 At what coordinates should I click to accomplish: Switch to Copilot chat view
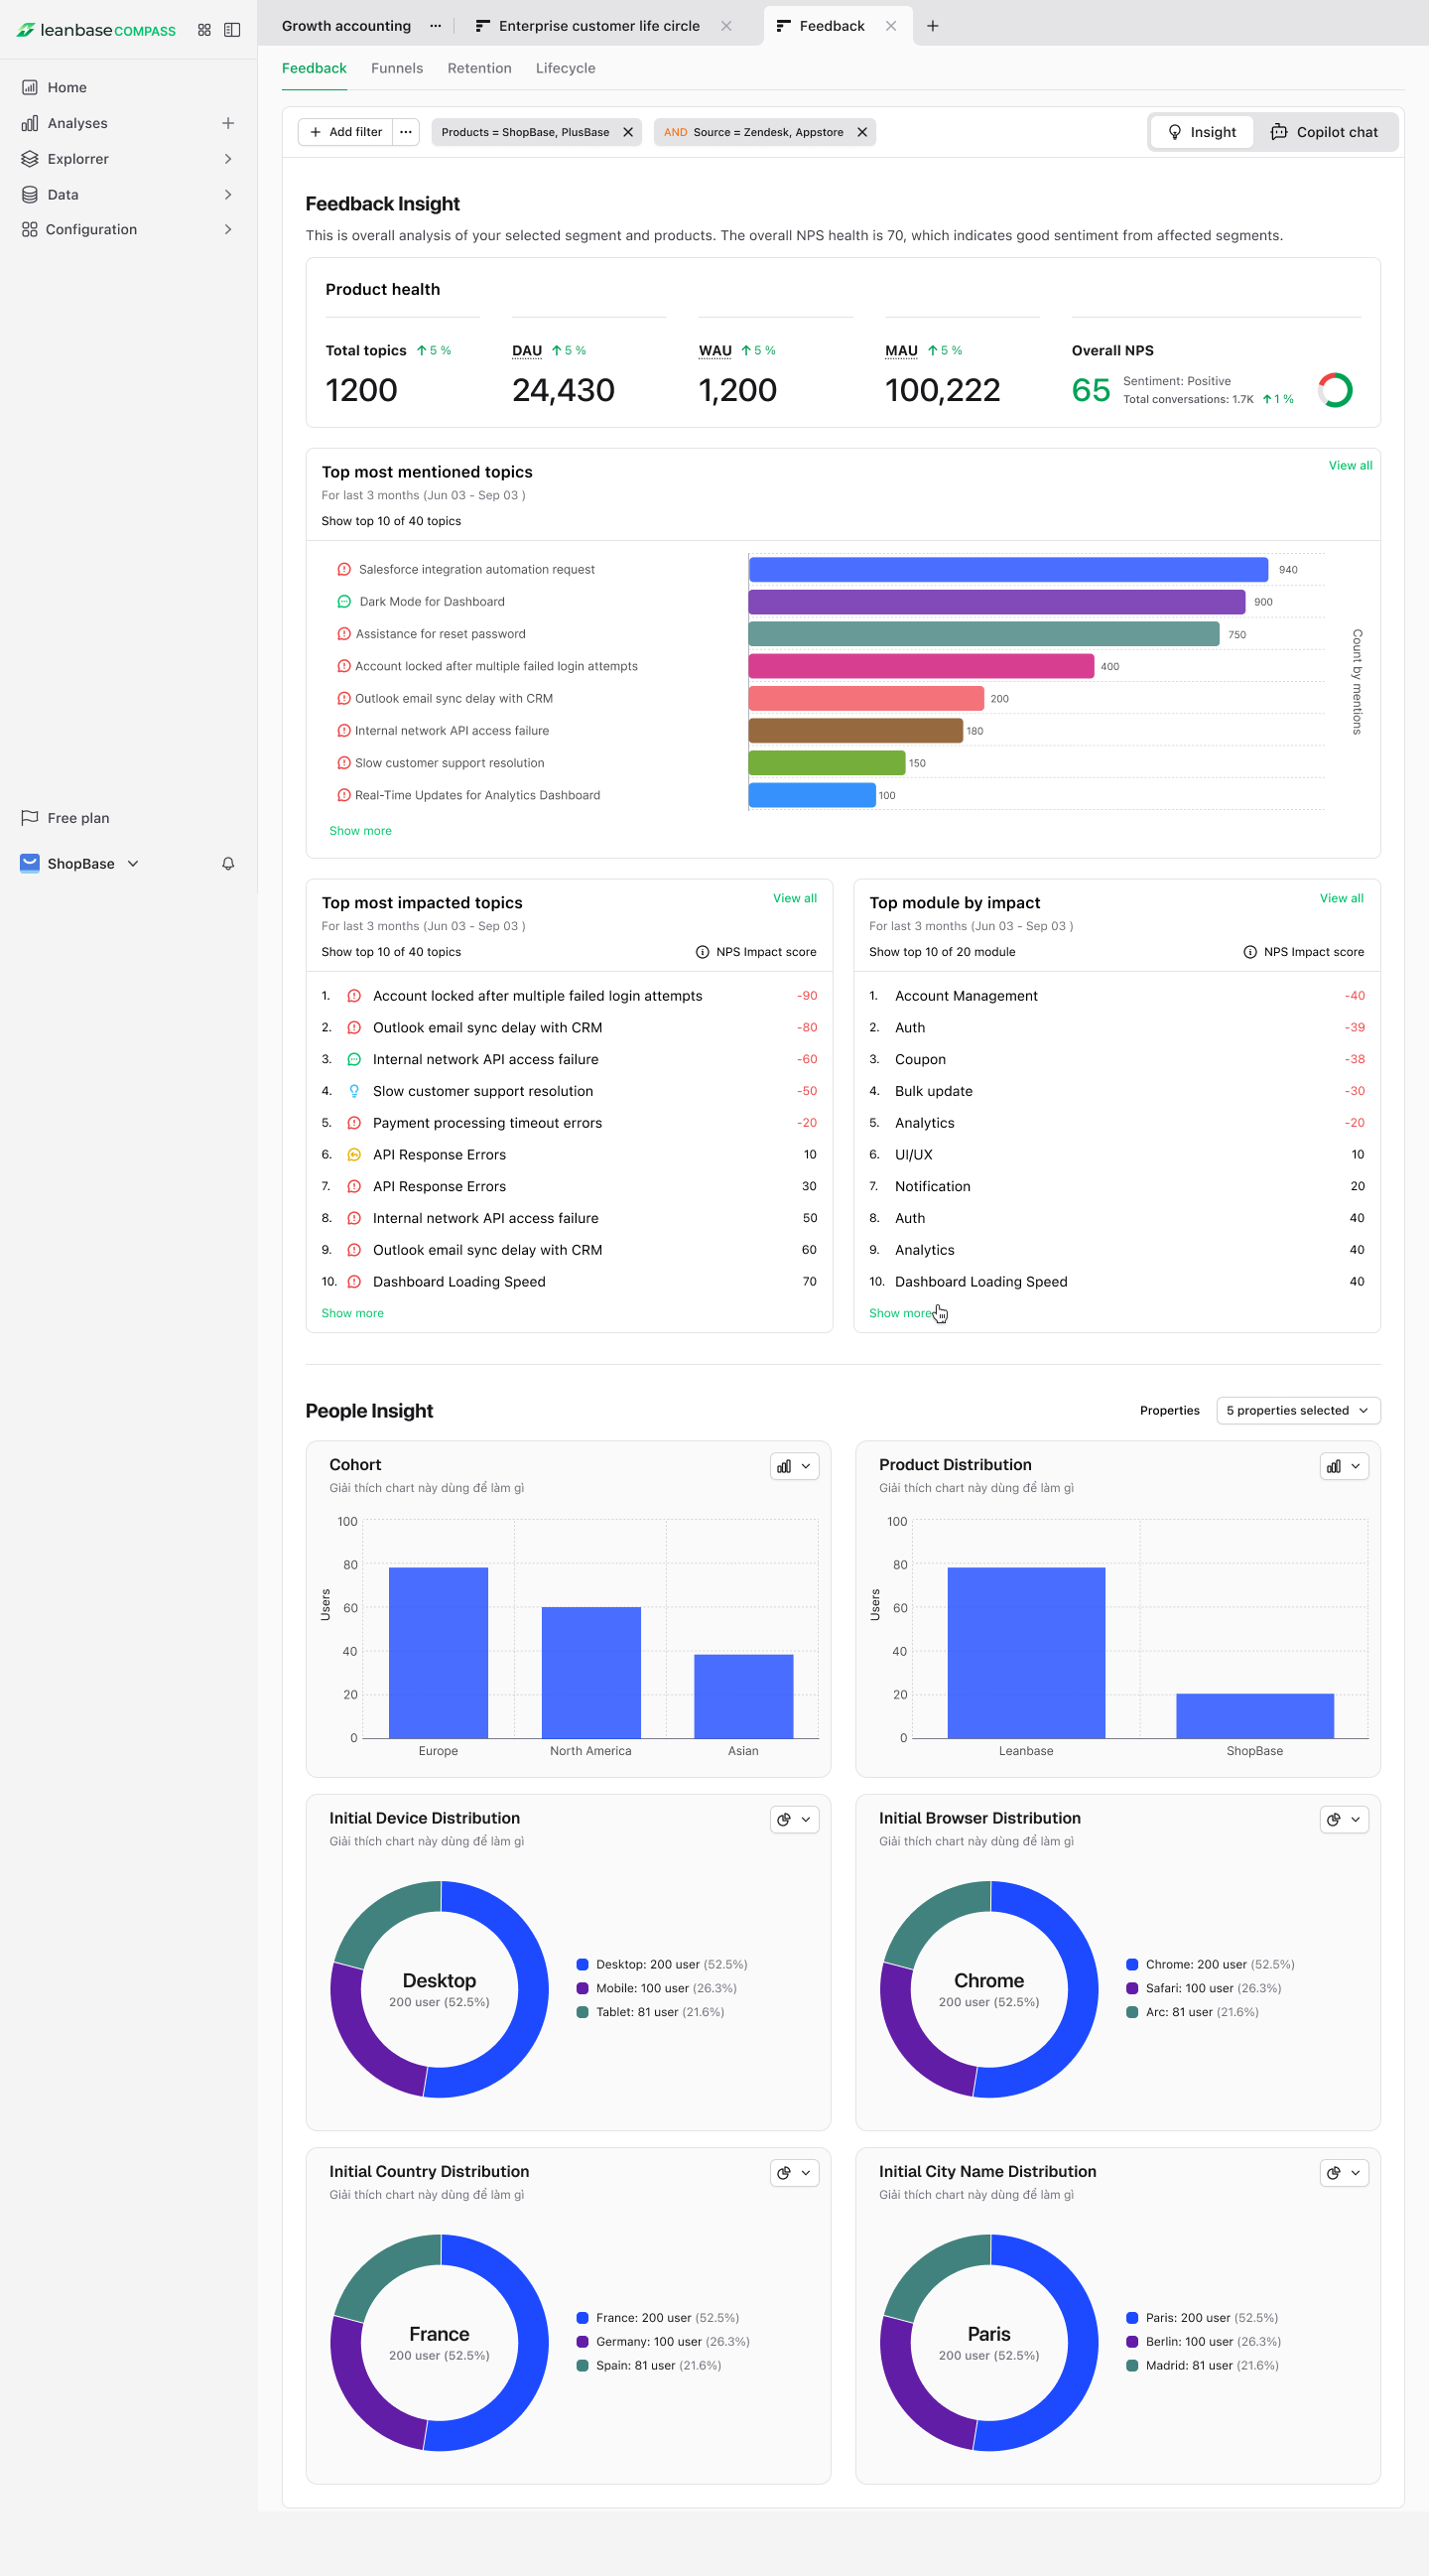(x=1323, y=132)
